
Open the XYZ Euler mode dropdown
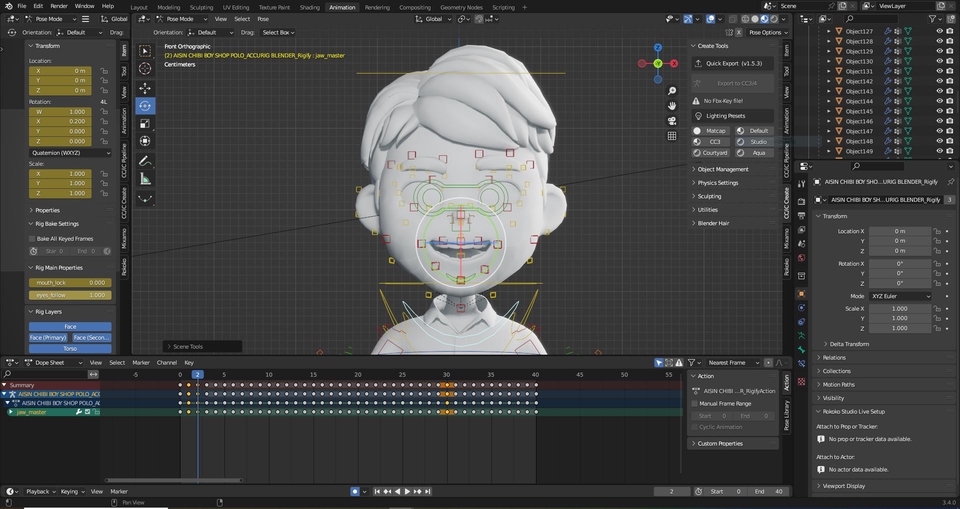pos(901,296)
